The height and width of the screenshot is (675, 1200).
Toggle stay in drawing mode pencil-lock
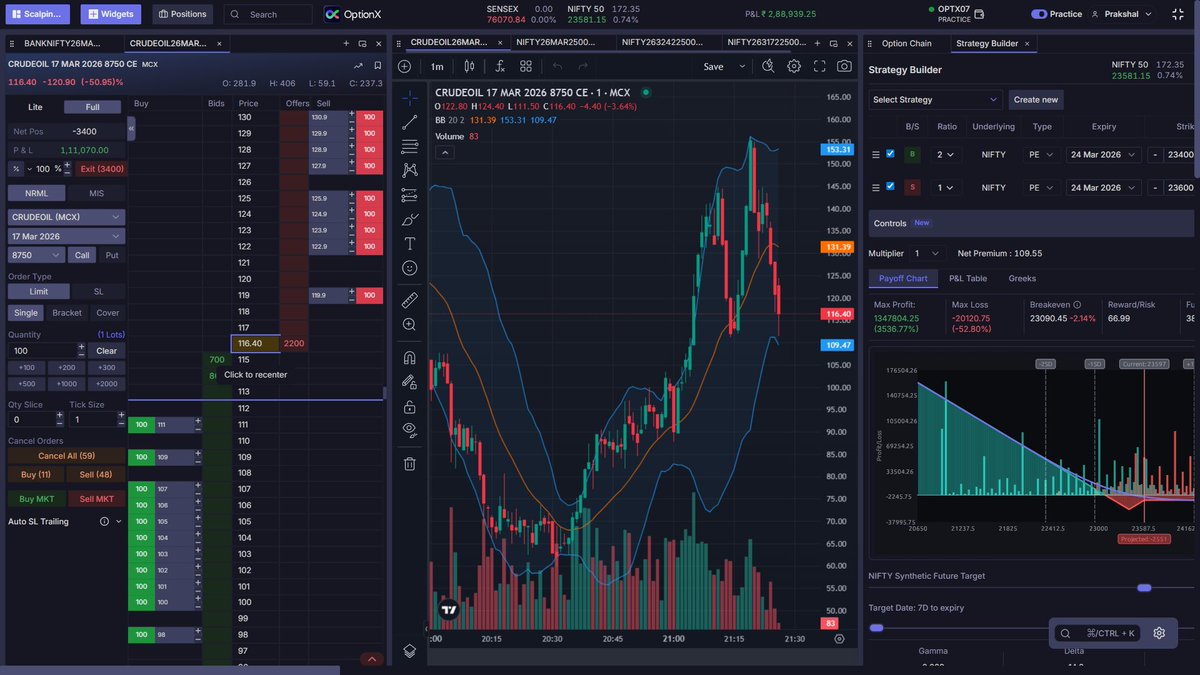coord(410,381)
